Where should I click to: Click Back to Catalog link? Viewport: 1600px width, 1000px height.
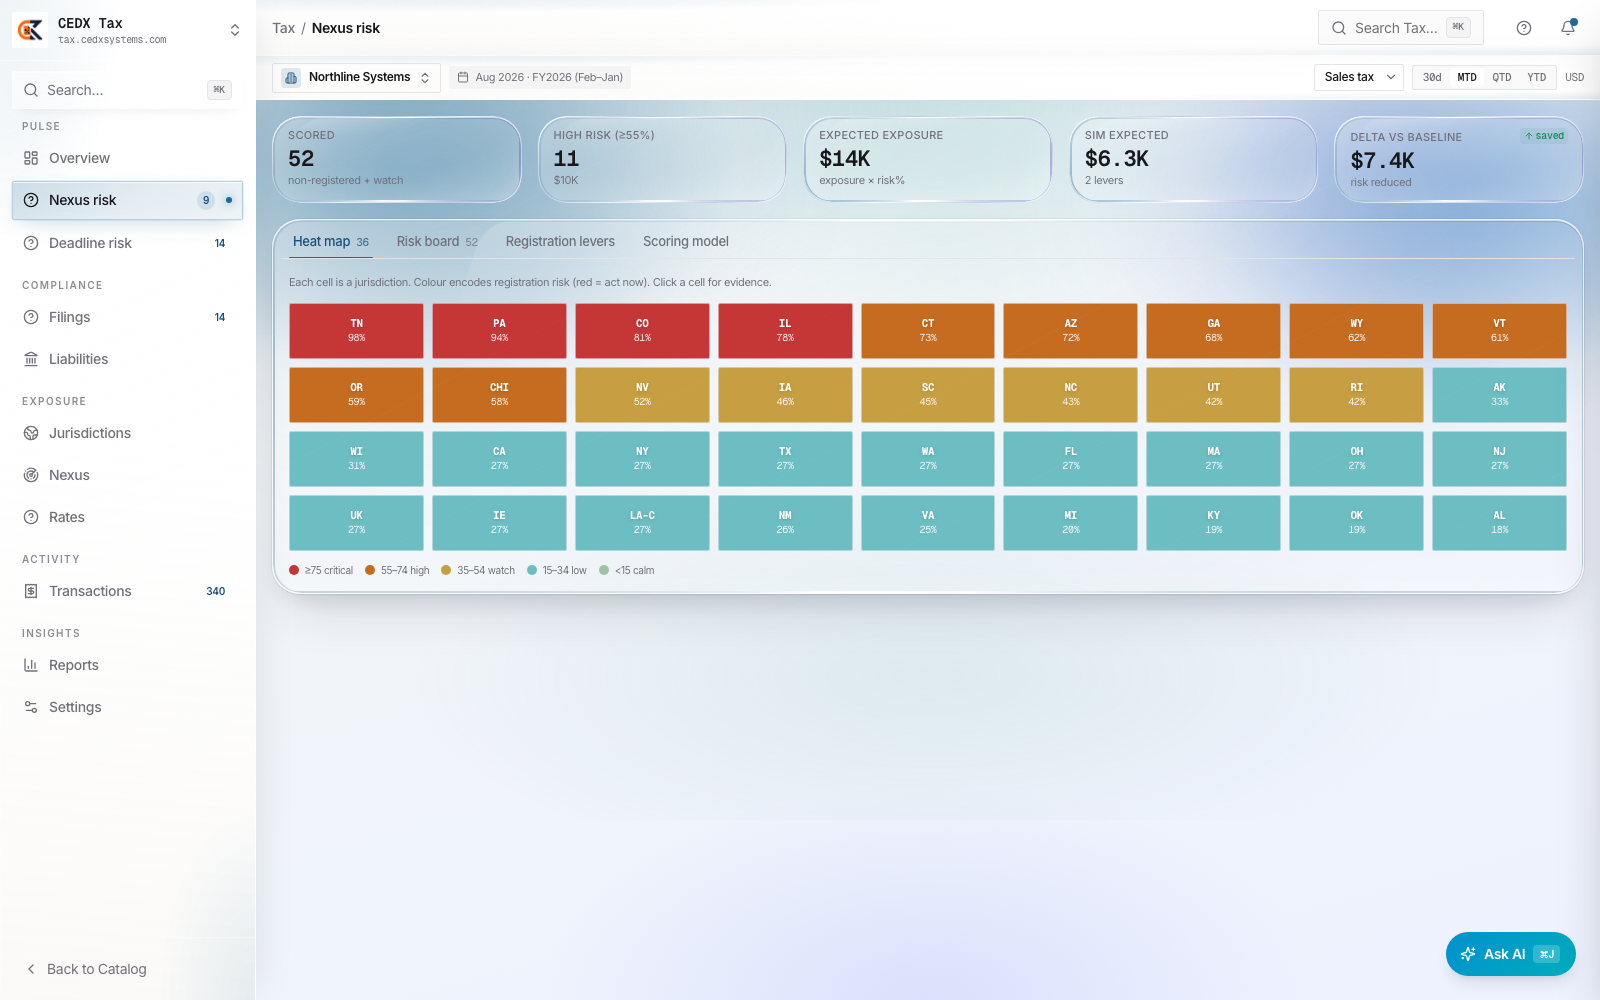tap(87, 969)
